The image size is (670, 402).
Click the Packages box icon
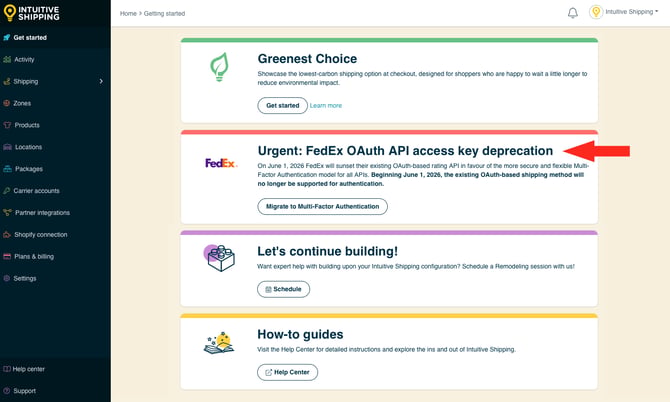point(7,169)
